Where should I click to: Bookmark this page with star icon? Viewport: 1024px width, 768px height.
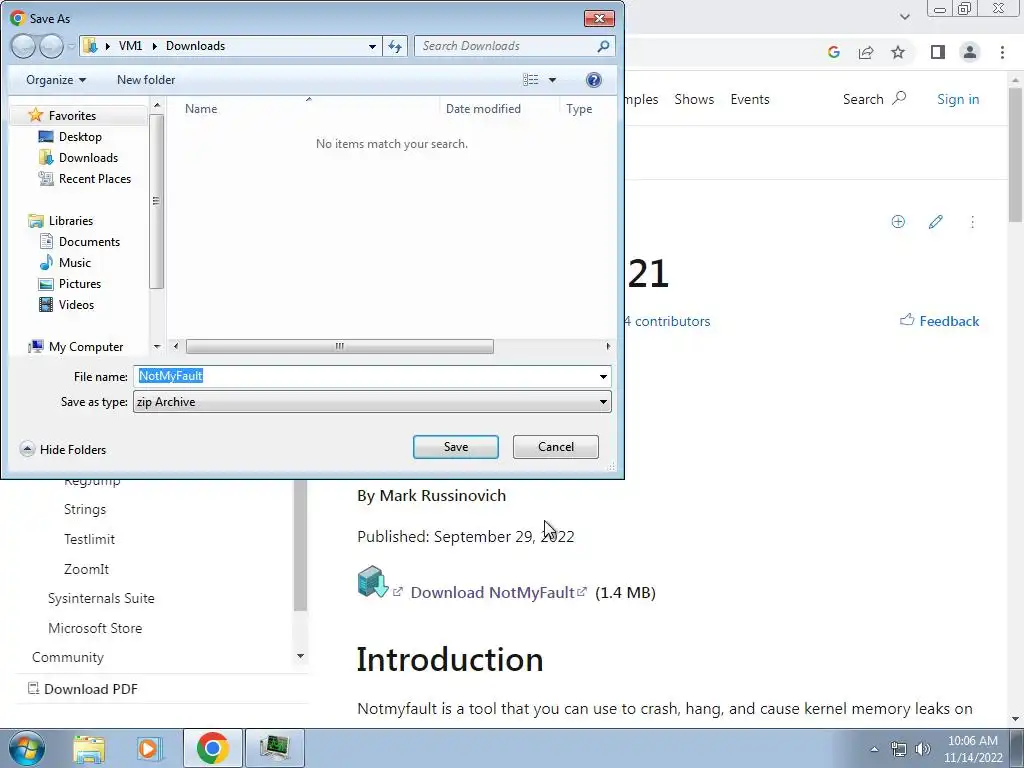[x=898, y=52]
